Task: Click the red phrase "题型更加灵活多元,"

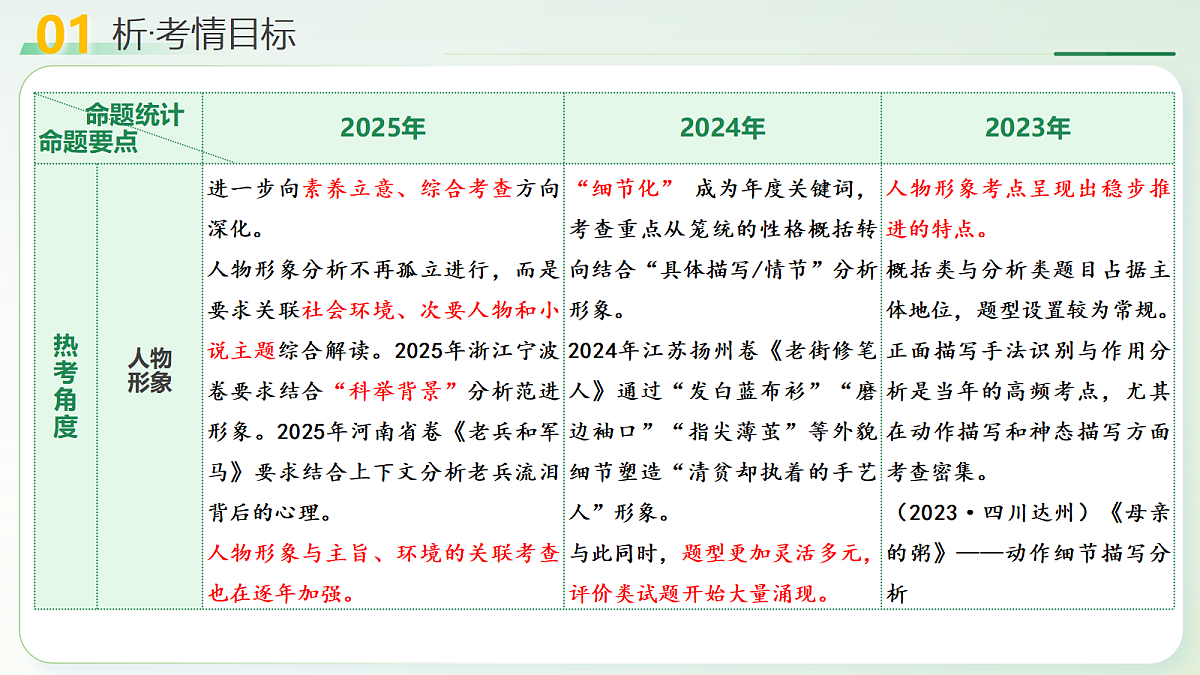Action: [x=777, y=553]
